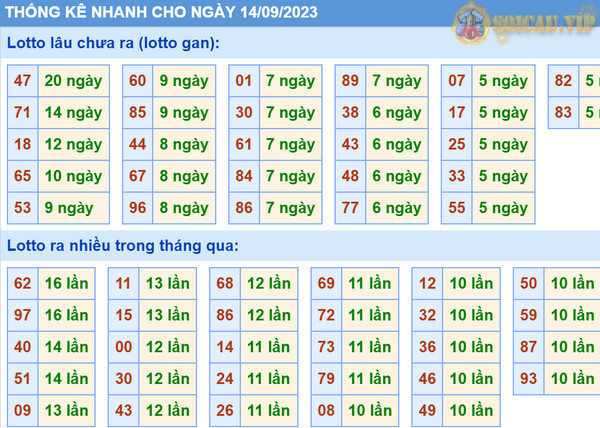Select number 65 in lotto gan table
The height and width of the screenshot is (428, 600).
pyautogui.click(x=23, y=176)
